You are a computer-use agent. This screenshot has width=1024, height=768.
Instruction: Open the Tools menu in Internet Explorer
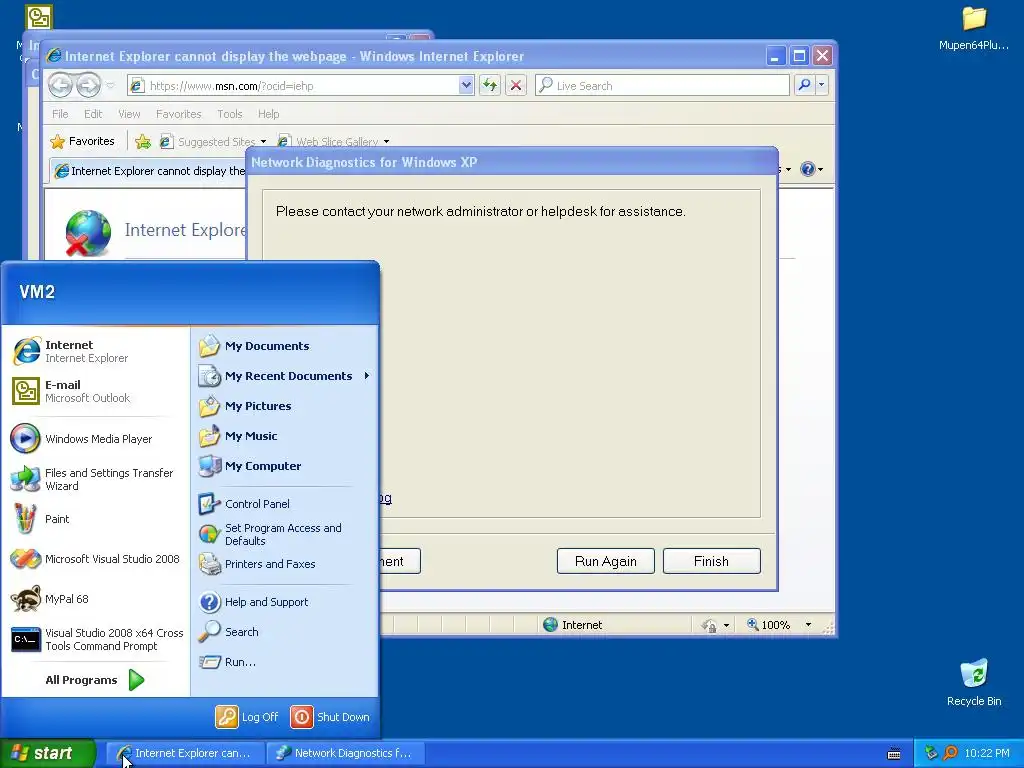[x=230, y=114]
